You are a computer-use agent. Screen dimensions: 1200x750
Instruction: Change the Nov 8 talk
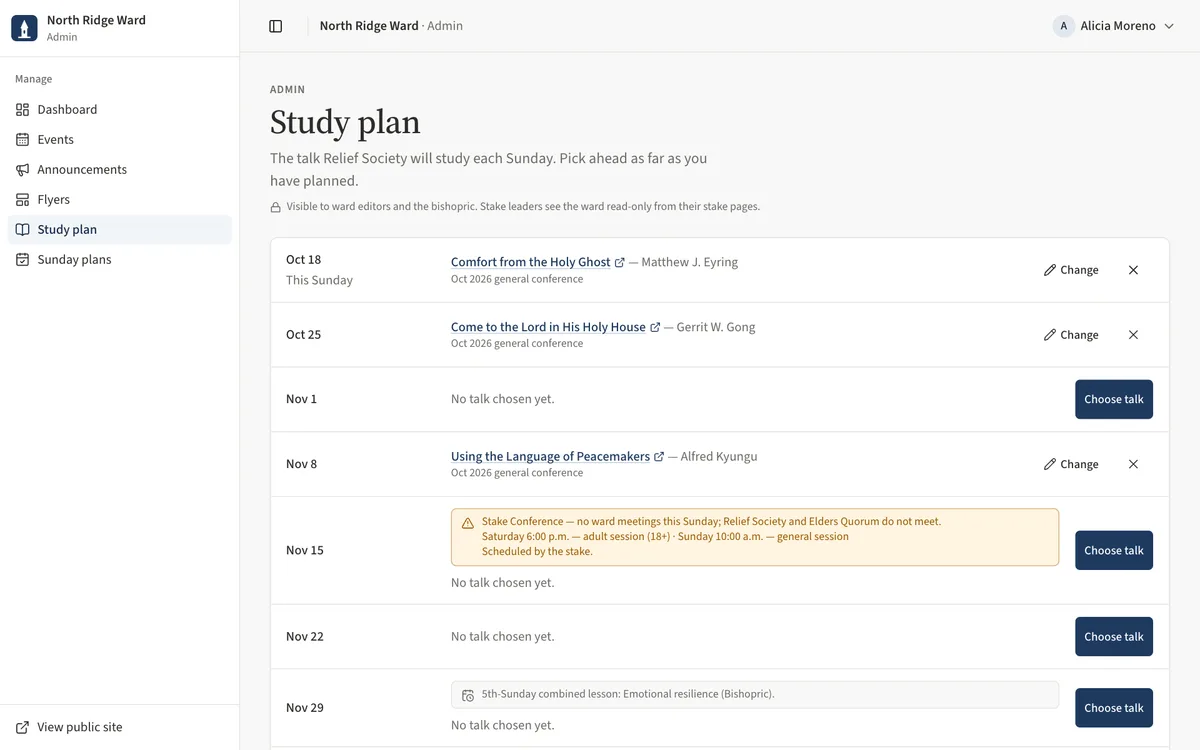[1071, 464]
